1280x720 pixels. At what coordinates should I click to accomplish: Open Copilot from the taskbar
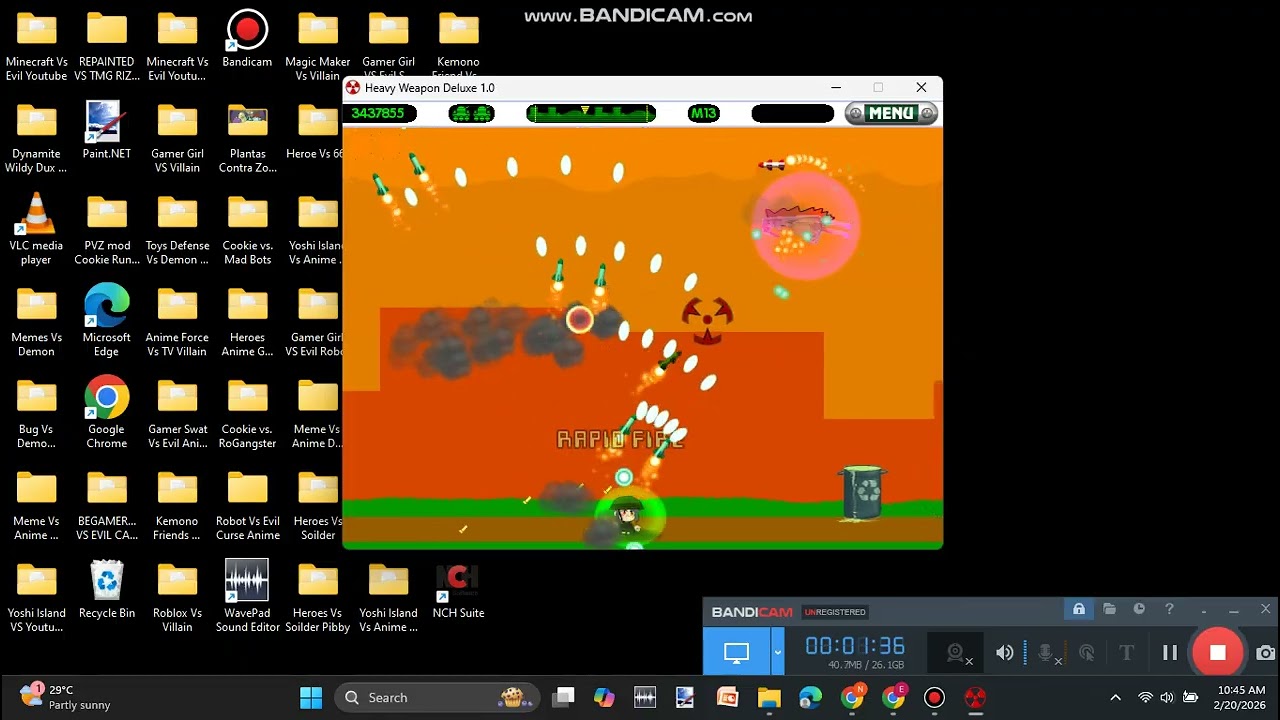[604, 697]
